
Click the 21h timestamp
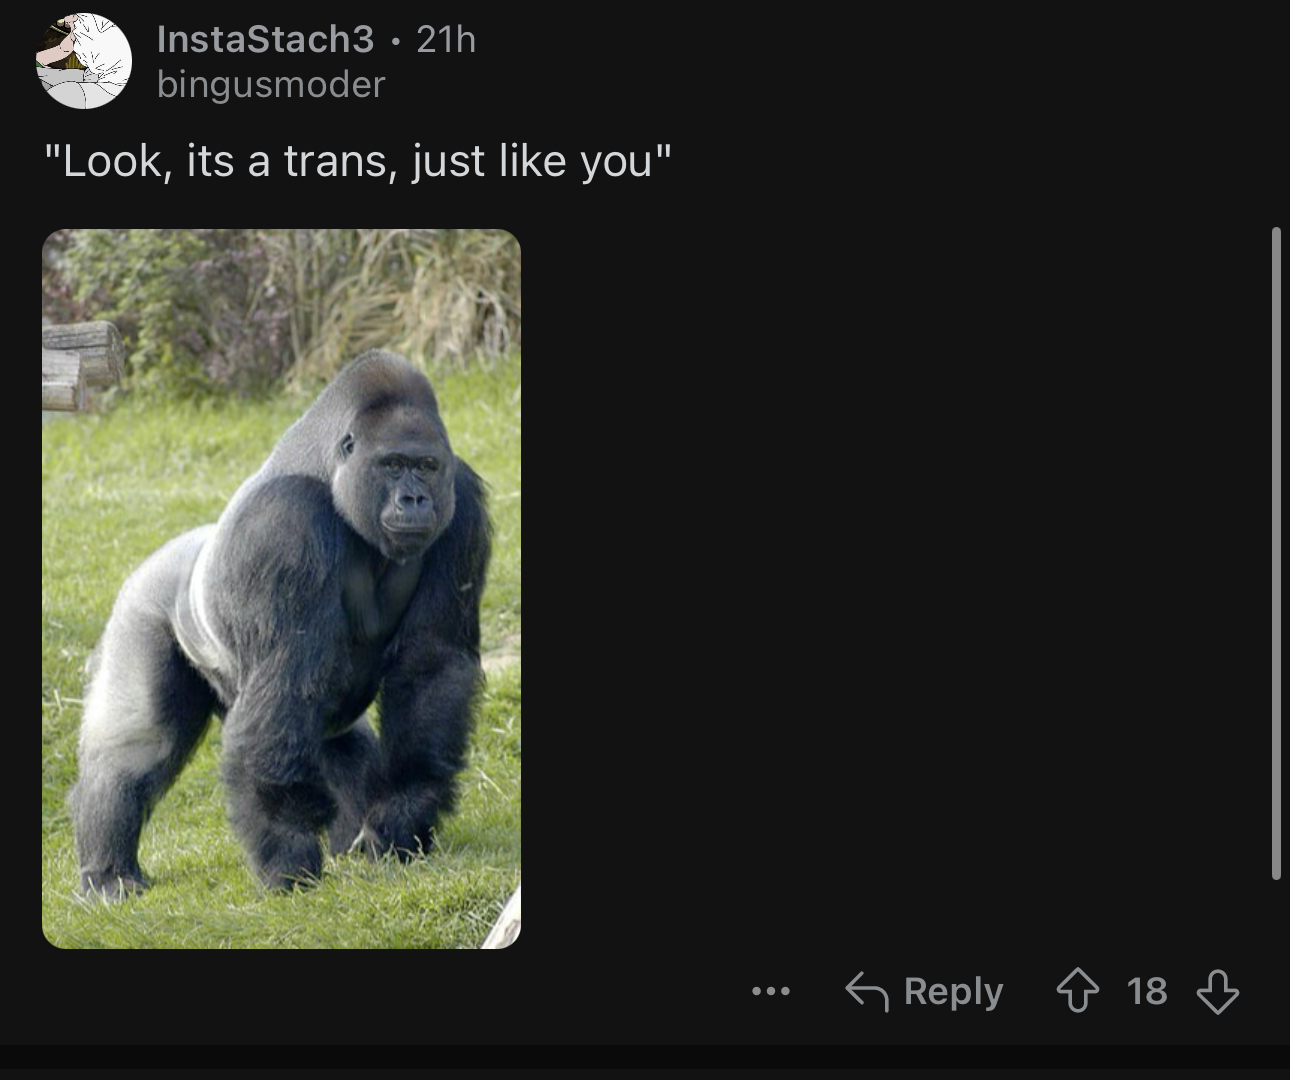(446, 39)
